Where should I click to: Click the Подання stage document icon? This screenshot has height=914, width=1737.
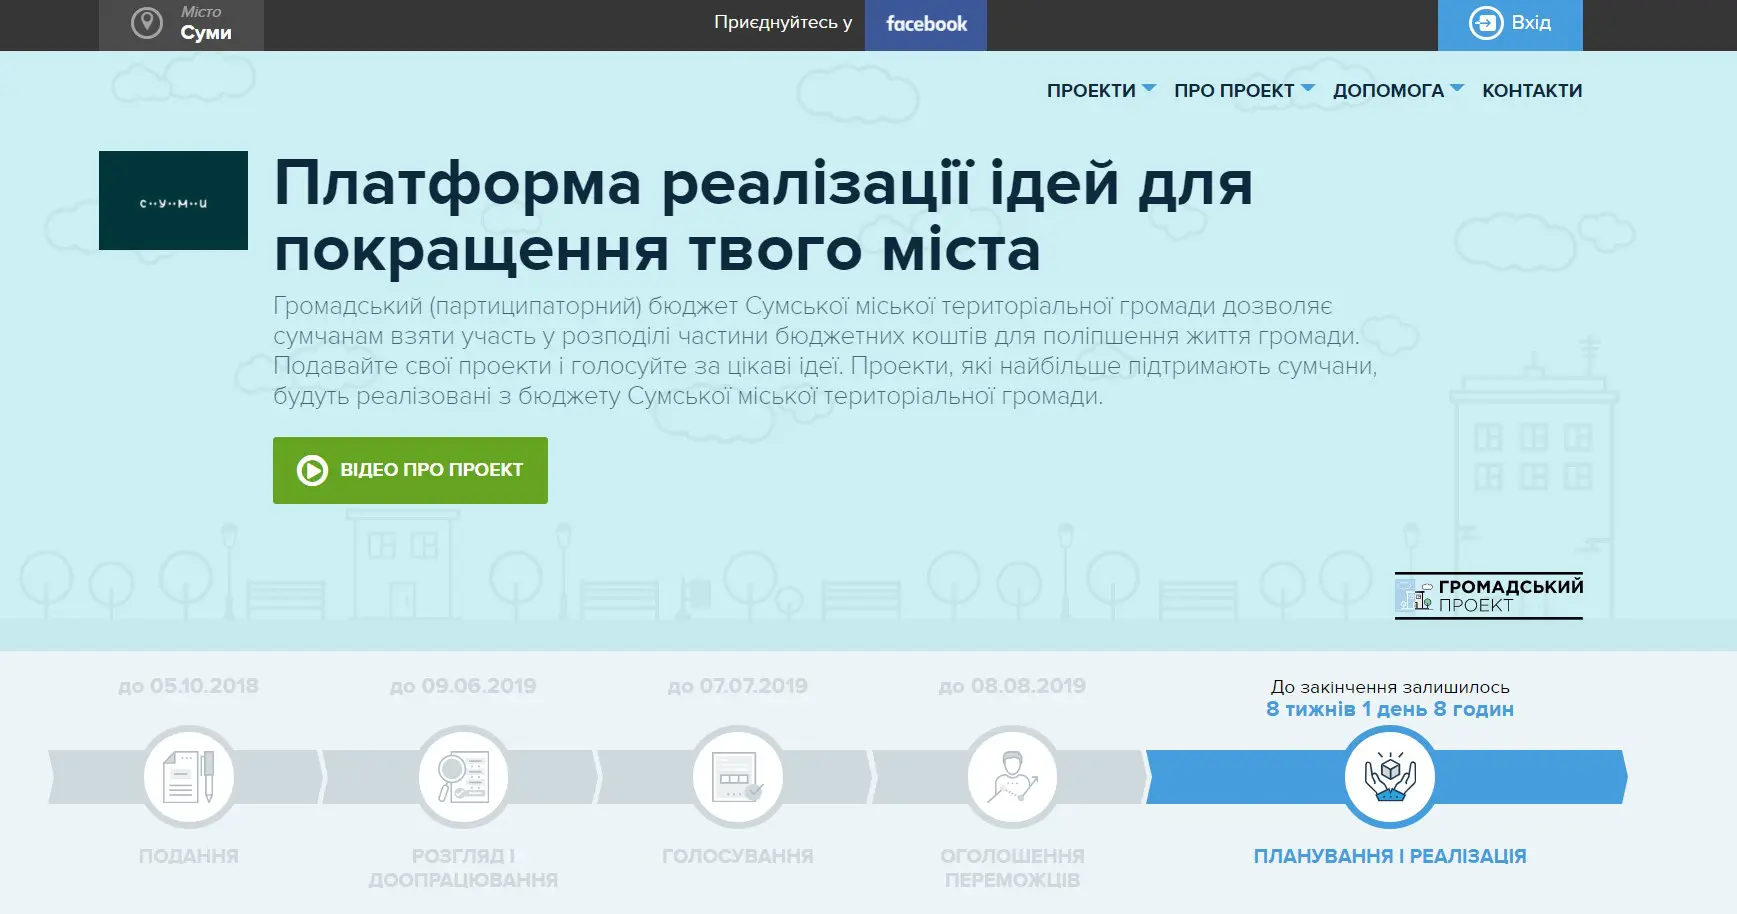189,777
